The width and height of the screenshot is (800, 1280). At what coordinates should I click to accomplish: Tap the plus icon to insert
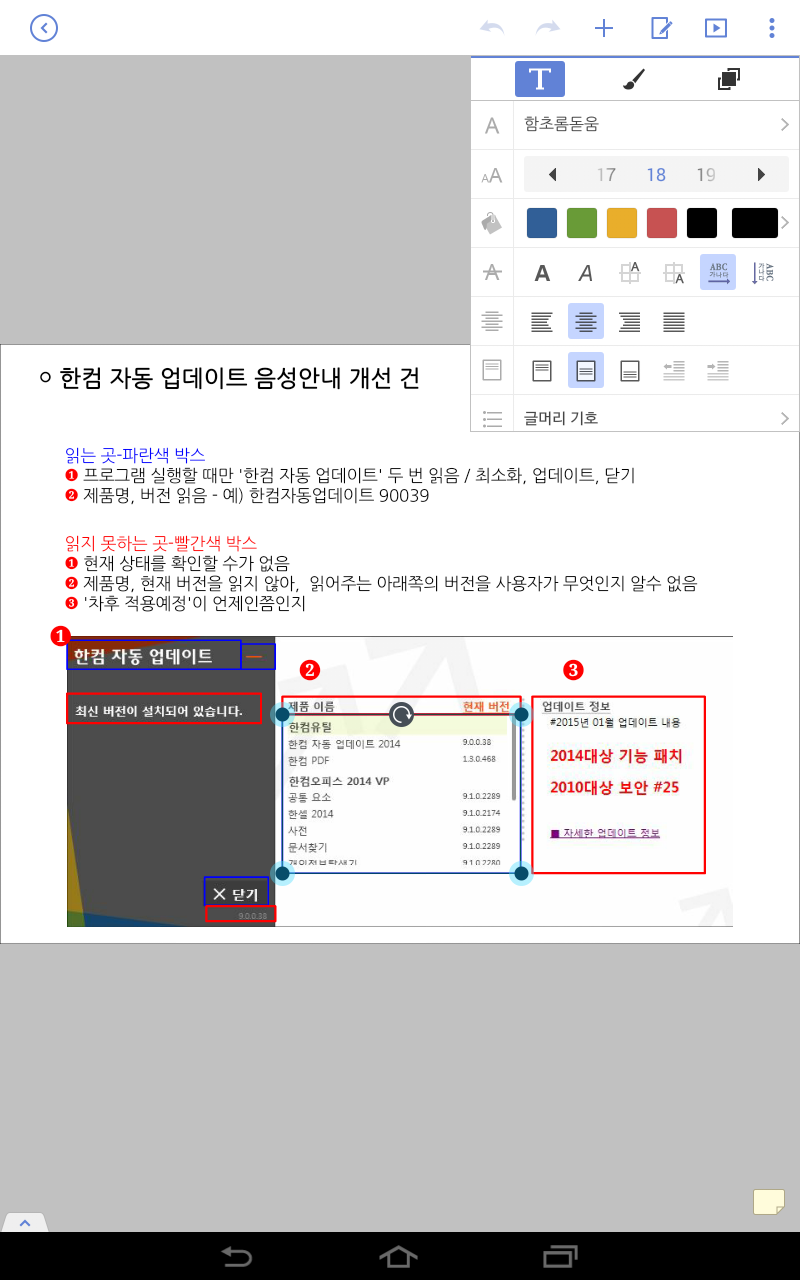click(604, 28)
